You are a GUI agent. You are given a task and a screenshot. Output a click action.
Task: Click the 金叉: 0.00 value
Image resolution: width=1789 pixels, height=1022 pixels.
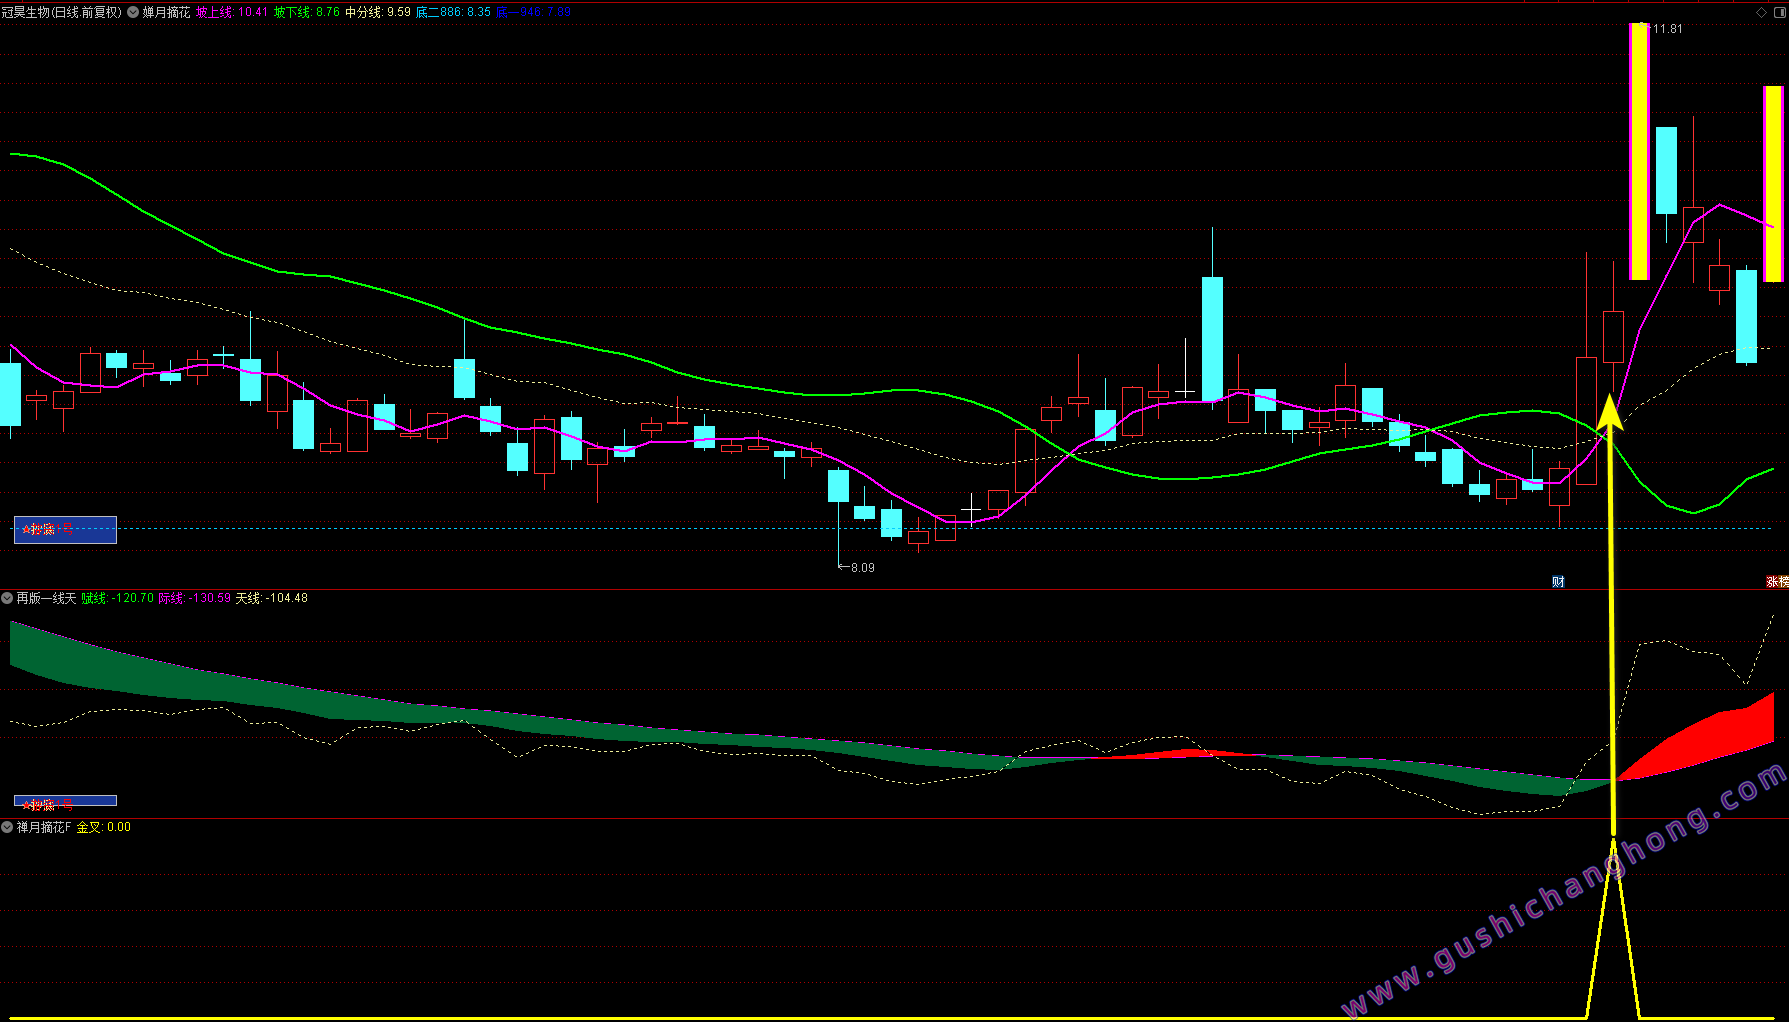104,827
